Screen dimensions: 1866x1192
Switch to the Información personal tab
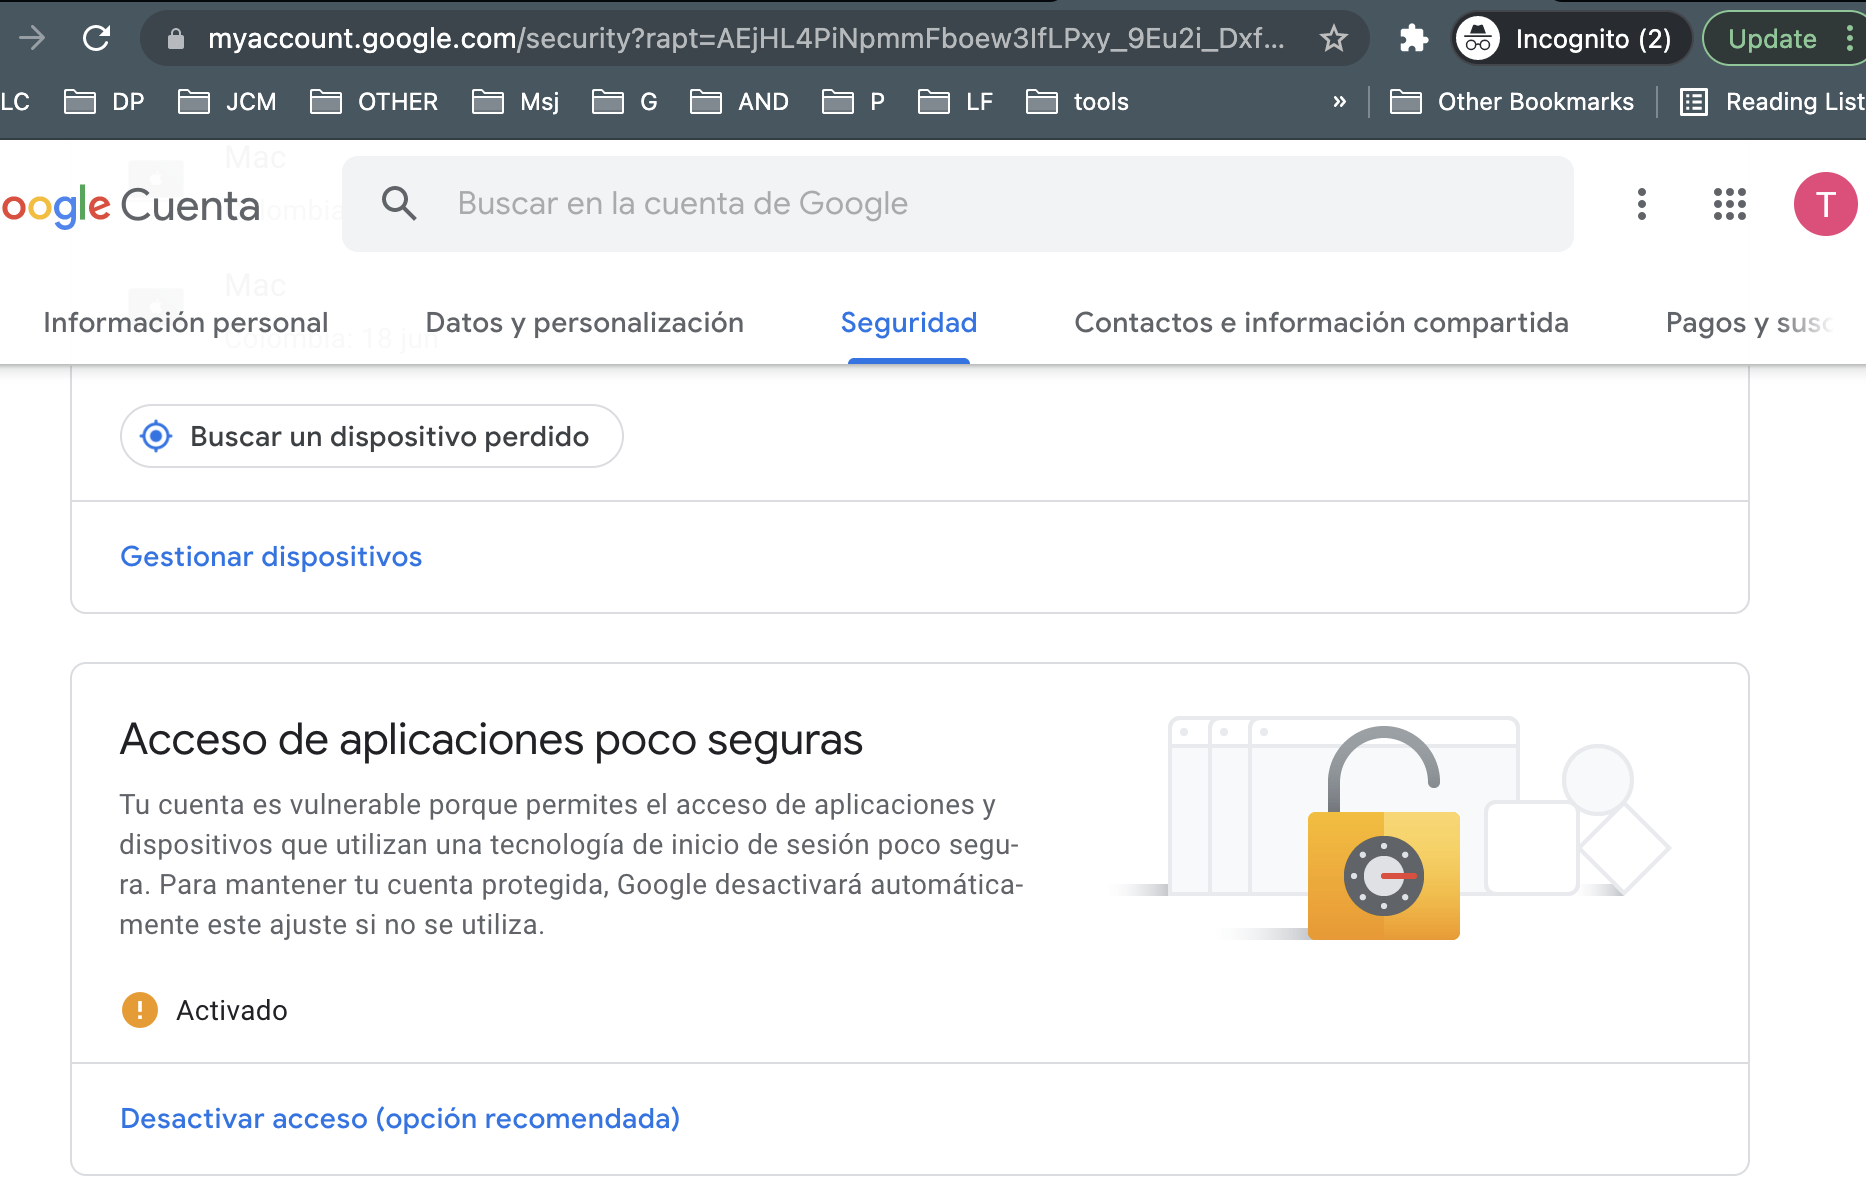[x=186, y=323]
